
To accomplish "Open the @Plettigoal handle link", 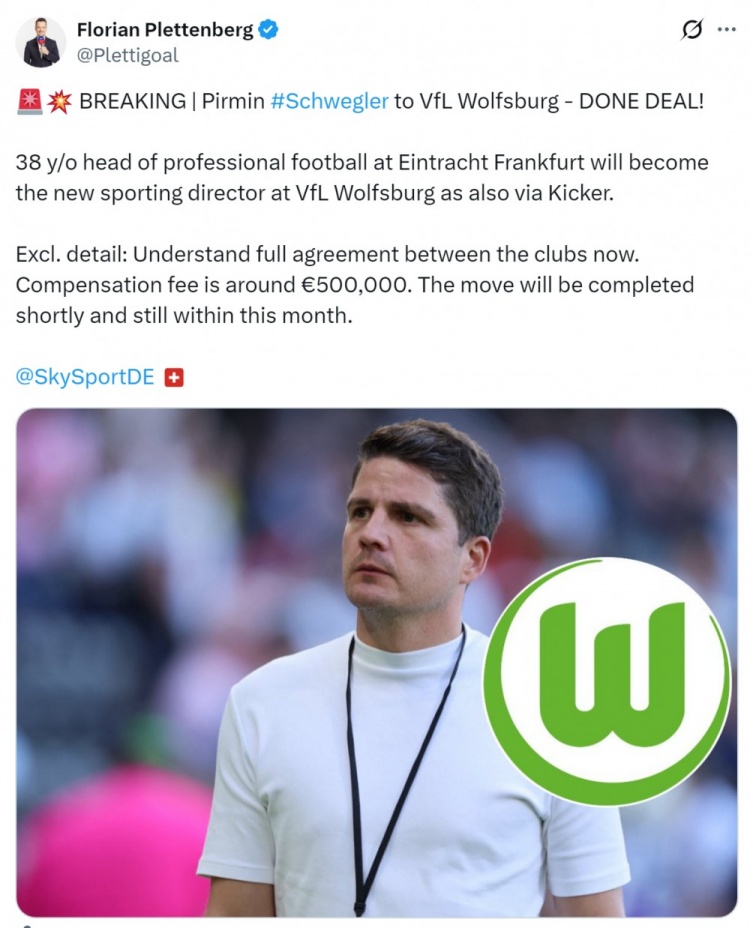I will [x=127, y=55].
